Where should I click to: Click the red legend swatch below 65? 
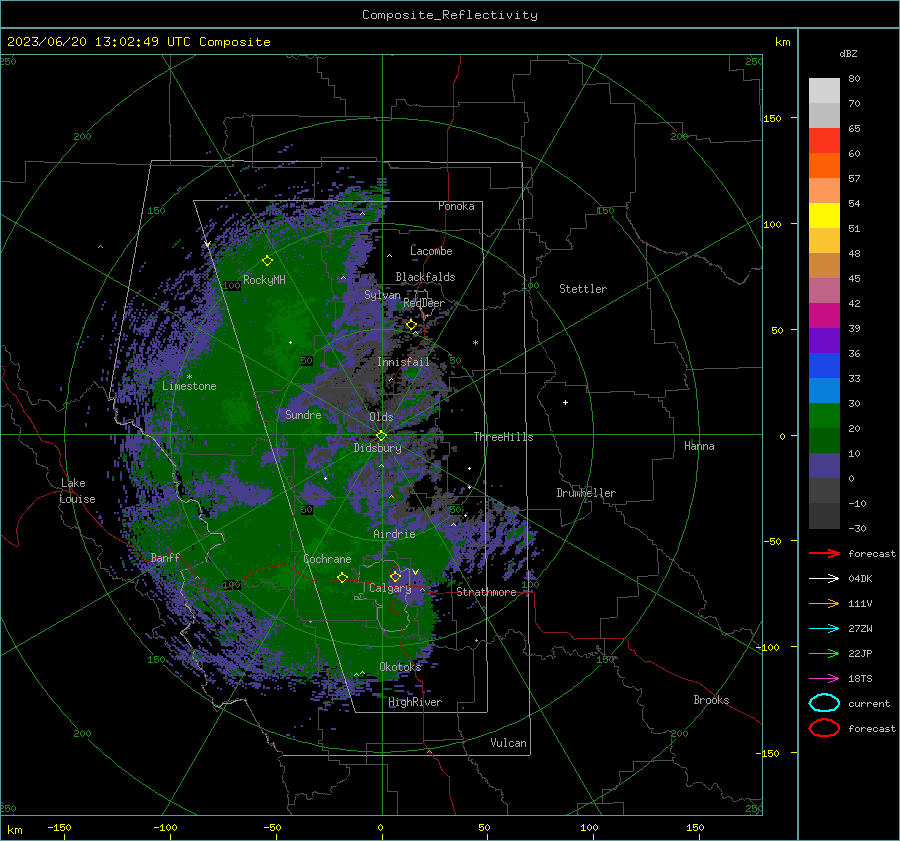tap(824, 140)
